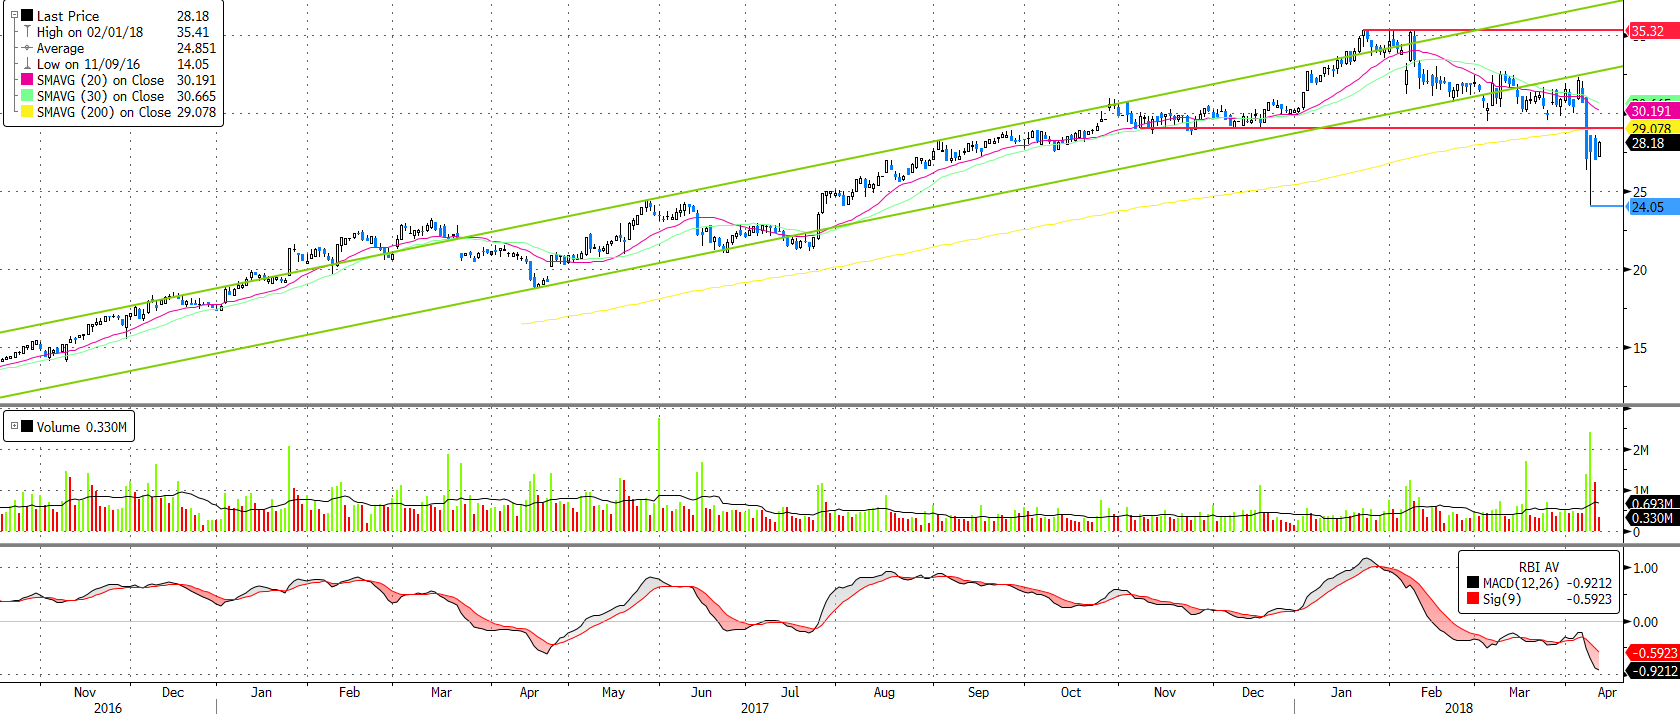Click the black Last Price color swatch
1680x714 pixels.
coord(27,16)
